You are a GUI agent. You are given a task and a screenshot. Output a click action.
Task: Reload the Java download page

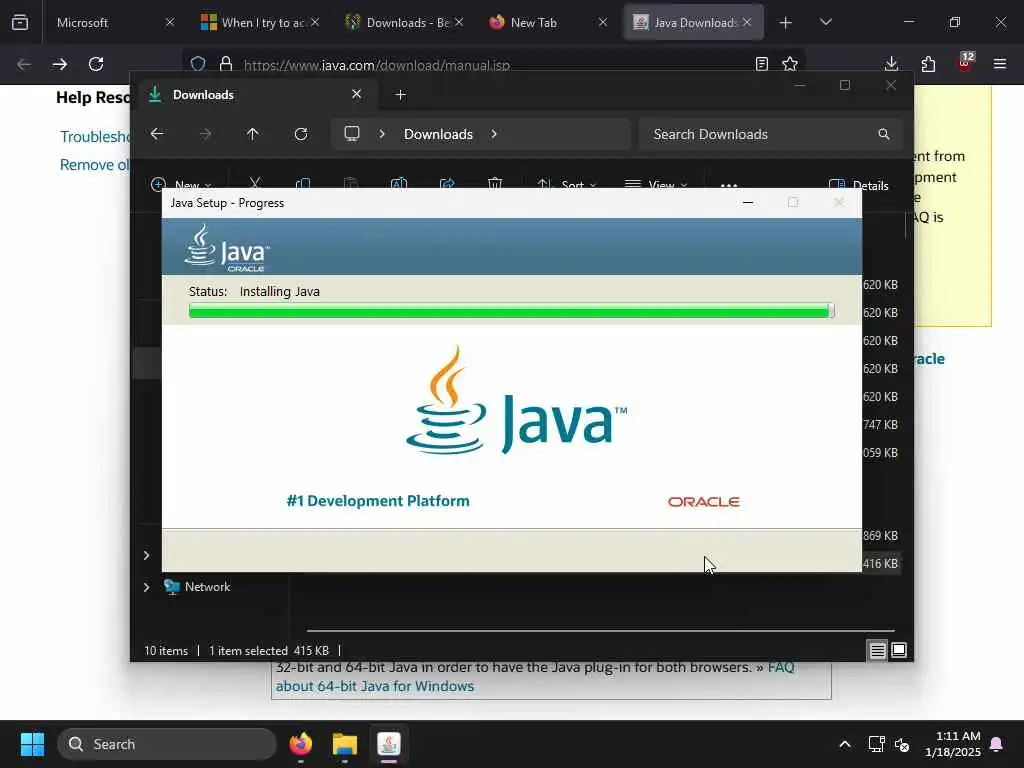pos(96,64)
